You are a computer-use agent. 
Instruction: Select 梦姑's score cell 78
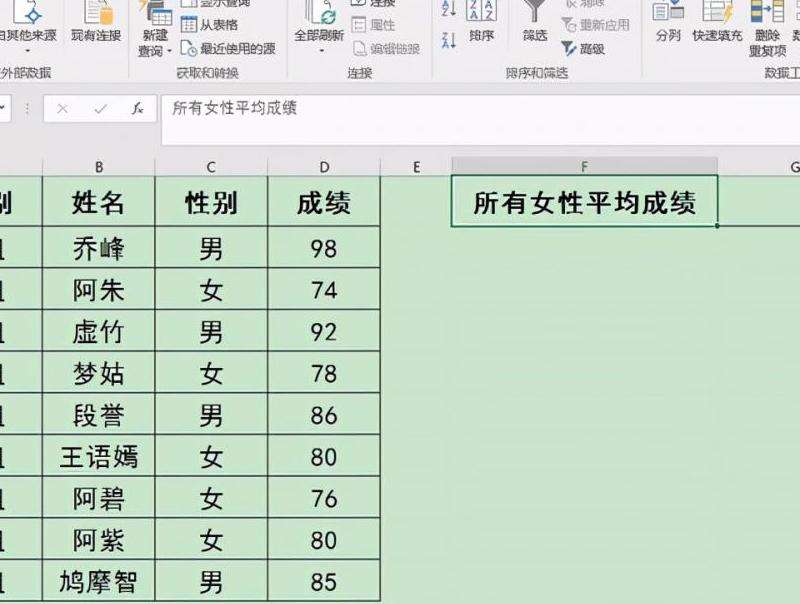point(324,373)
